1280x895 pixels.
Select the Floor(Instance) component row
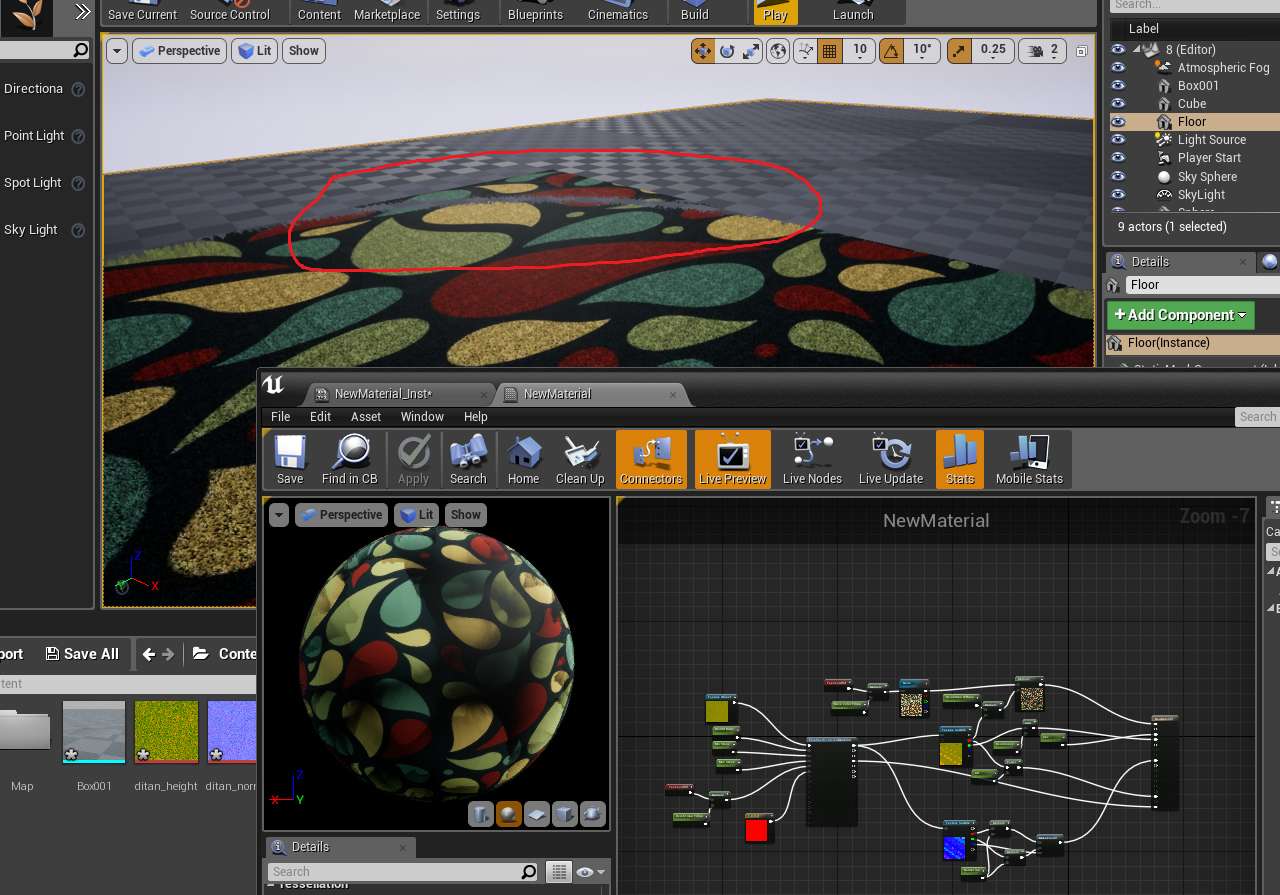(x=1192, y=343)
